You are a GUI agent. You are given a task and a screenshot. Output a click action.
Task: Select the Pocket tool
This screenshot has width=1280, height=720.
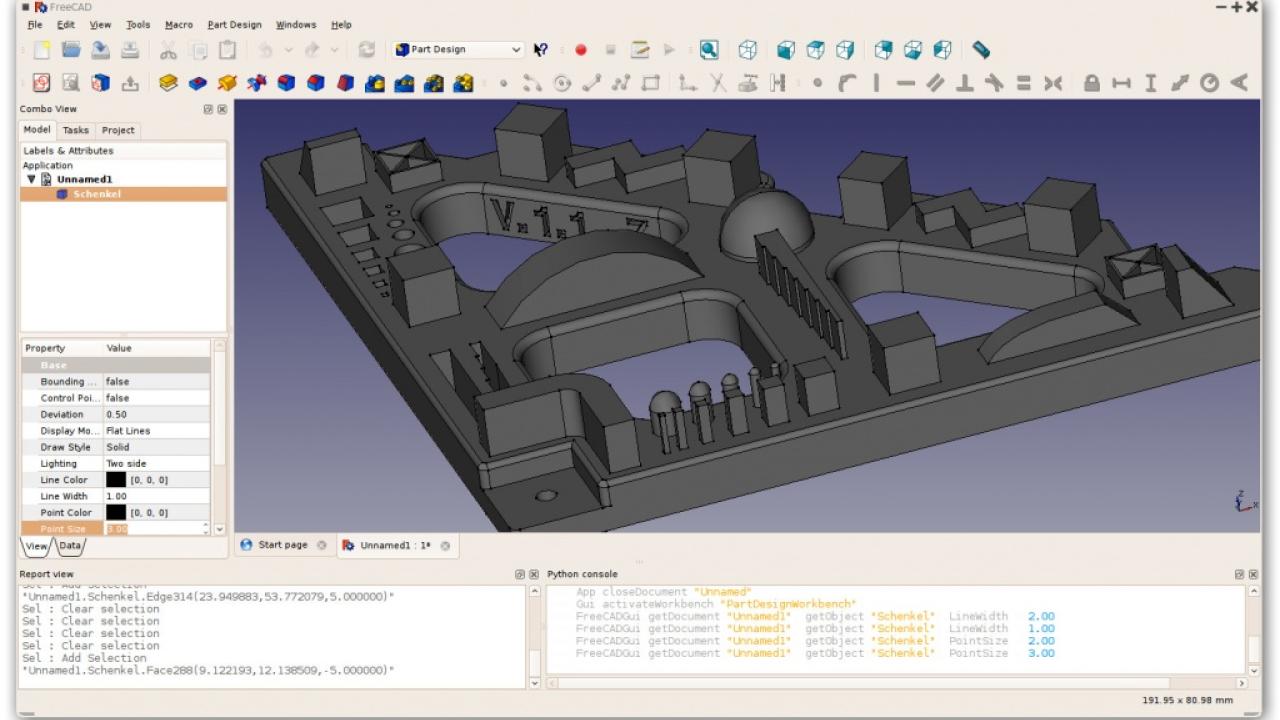click(199, 84)
